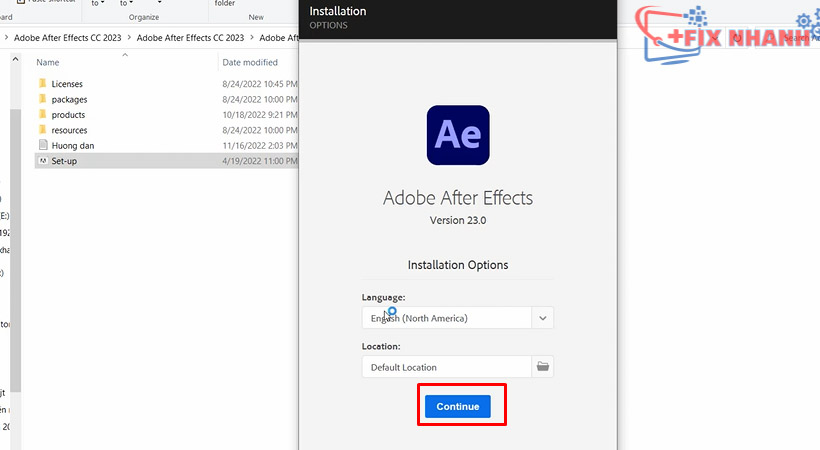Click the navigation pane scroll up arrow
The image size is (820, 450).
coord(16,59)
